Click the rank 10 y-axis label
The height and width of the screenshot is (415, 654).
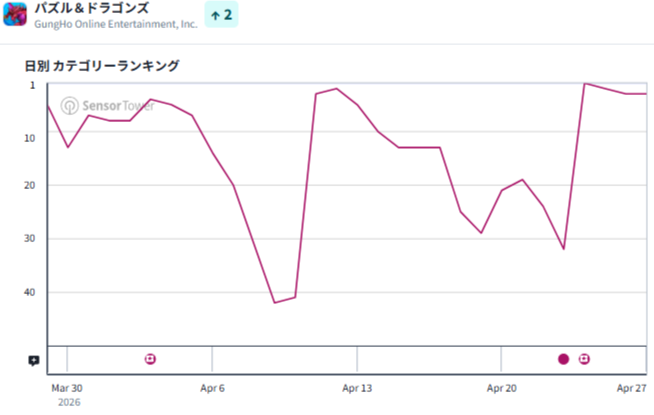click(x=30, y=132)
